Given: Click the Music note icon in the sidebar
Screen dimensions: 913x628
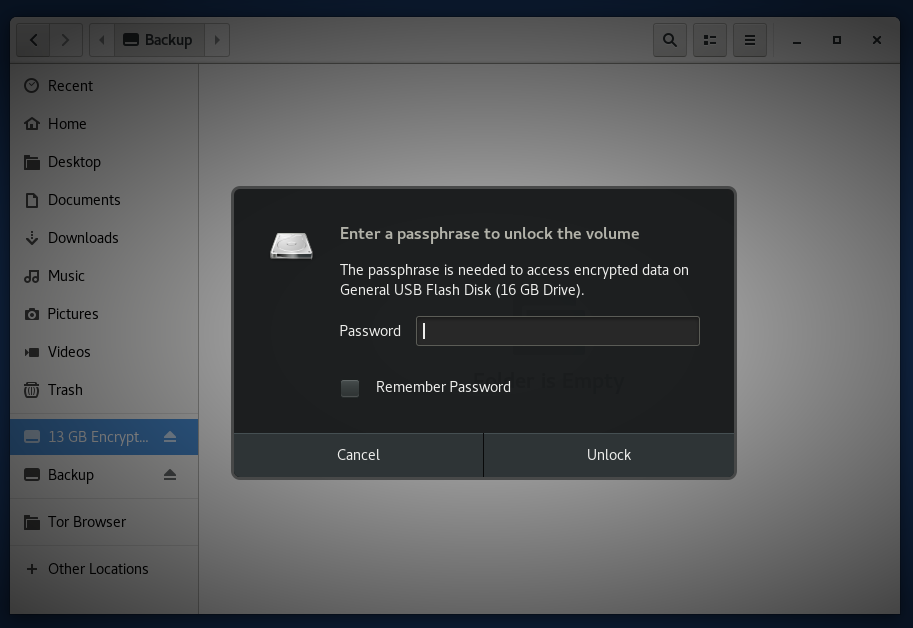Looking at the screenshot, I should (31, 276).
